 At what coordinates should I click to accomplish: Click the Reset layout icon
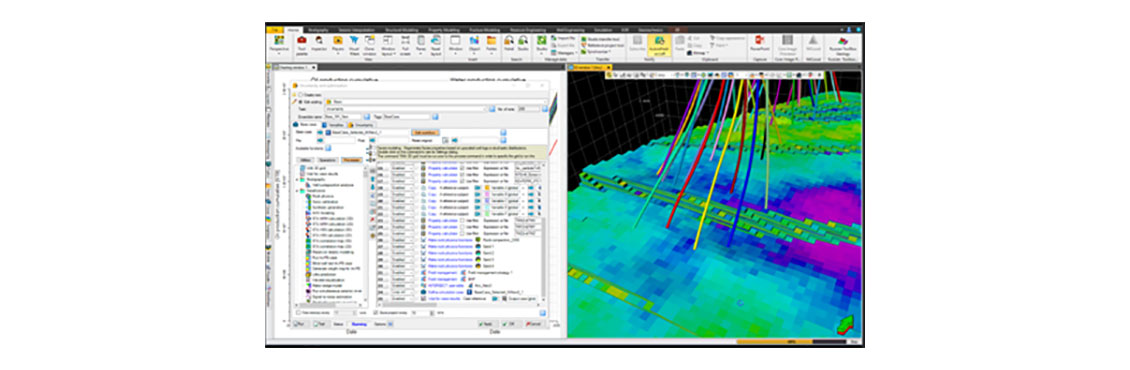pyautogui.click(x=435, y=46)
